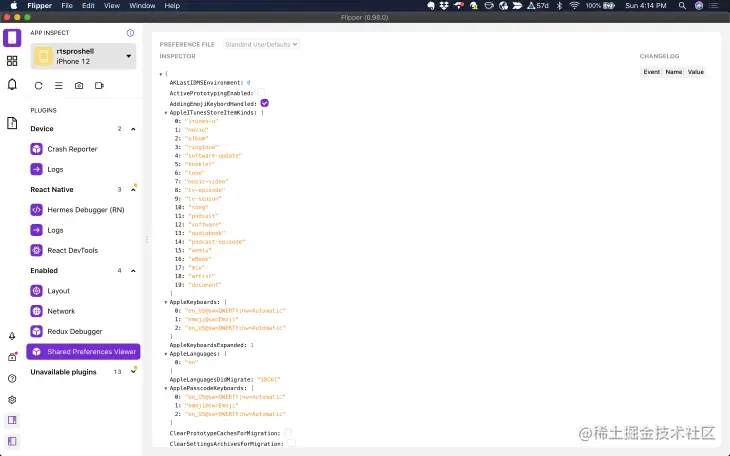Click the "software-update" string value
Viewport: 730px width, 456px height.
pyautogui.click(x=213, y=156)
